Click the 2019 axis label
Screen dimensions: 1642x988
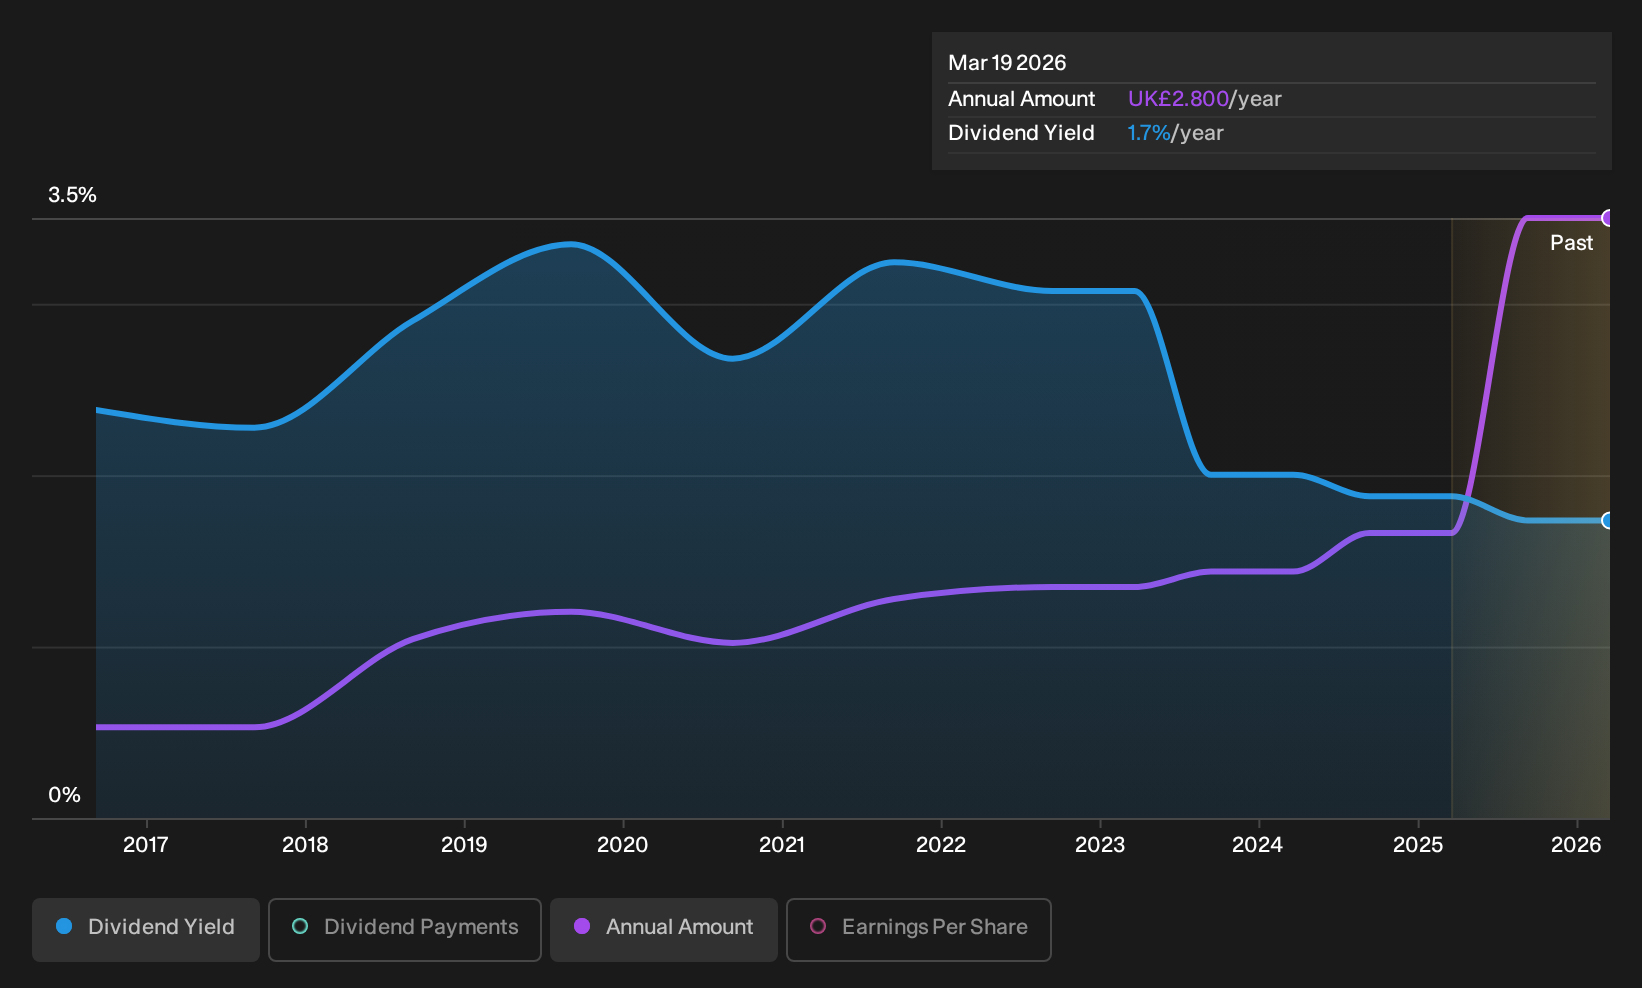click(464, 845)
